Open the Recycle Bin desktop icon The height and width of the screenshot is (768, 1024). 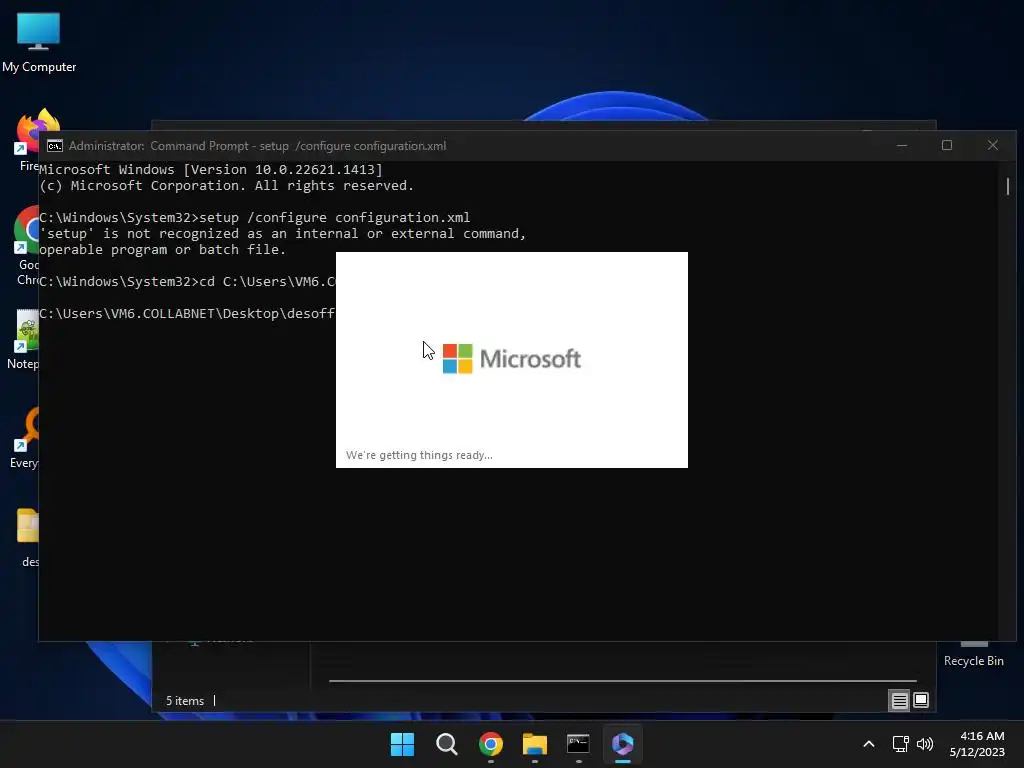coord(973,654)
